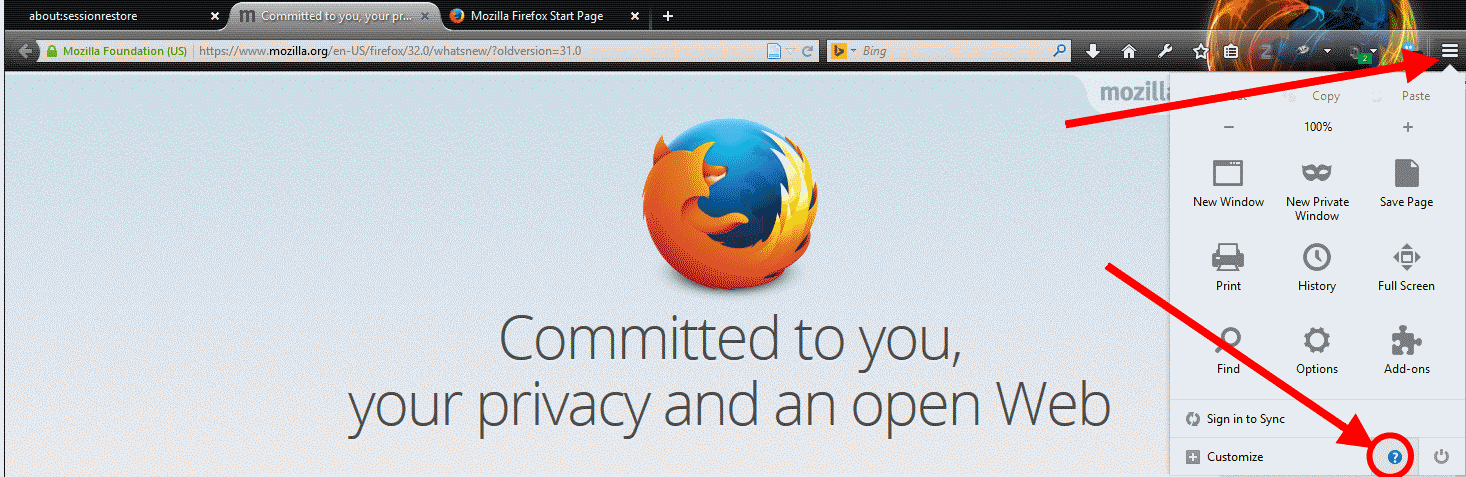
Task: Click the search magnifier in Bing box
Action: click(1059, 51)
